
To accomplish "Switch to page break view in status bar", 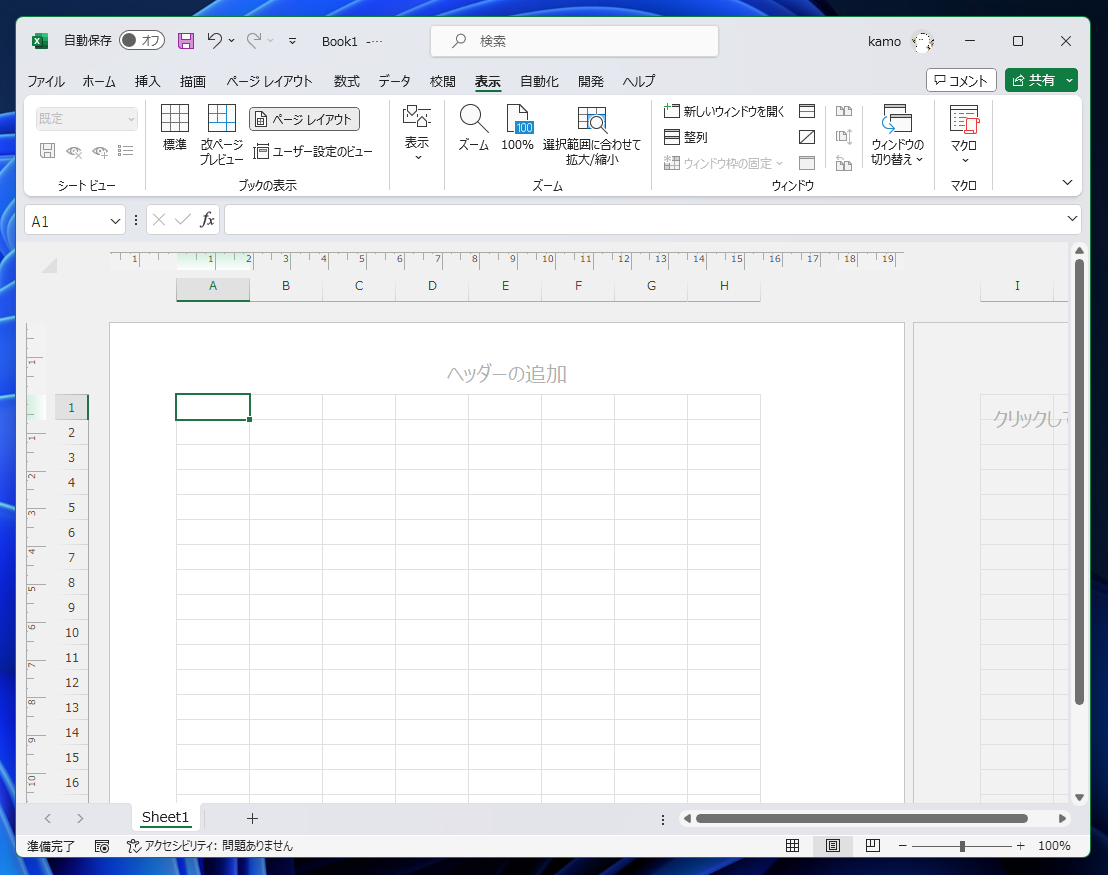I will click(x=872, y=846).
